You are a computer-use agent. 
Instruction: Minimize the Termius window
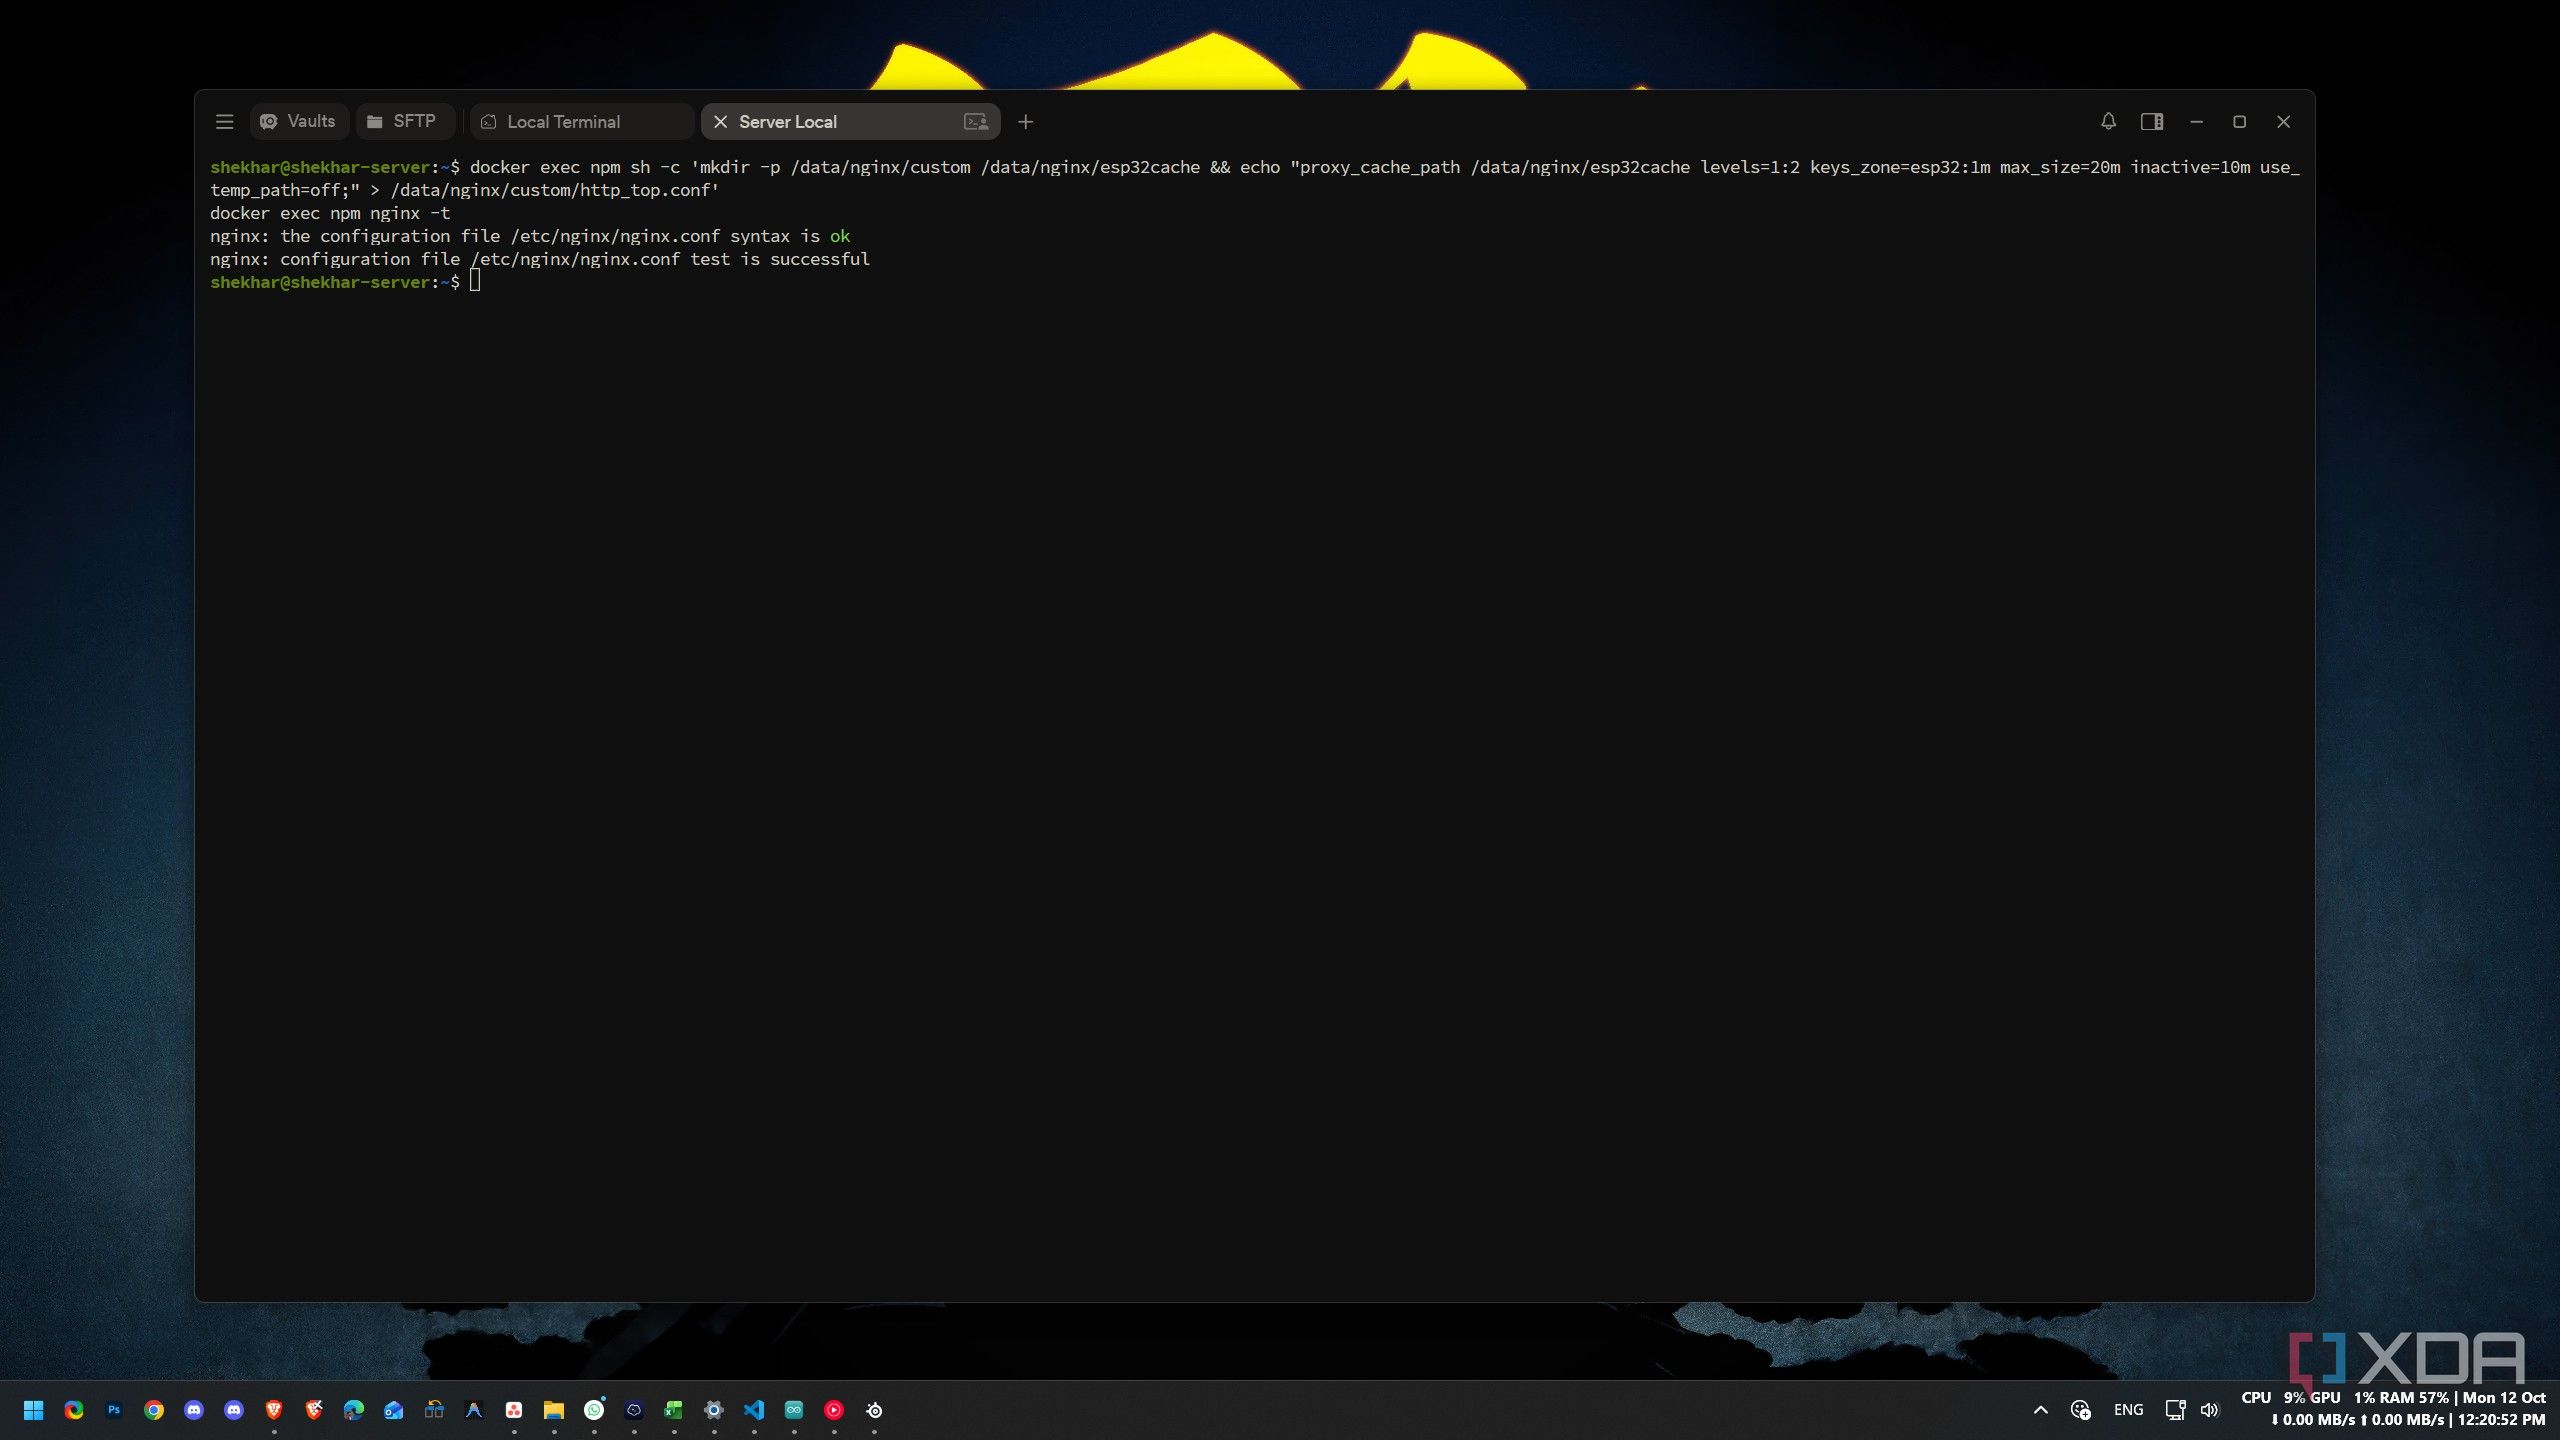pyautogui.click(x=2196, y=121)
